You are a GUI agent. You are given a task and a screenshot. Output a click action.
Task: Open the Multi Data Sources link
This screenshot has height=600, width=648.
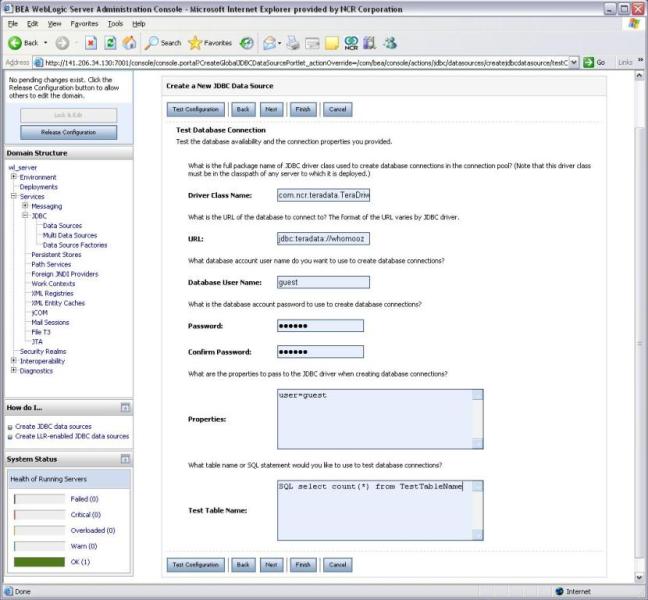tap(70, 235)
